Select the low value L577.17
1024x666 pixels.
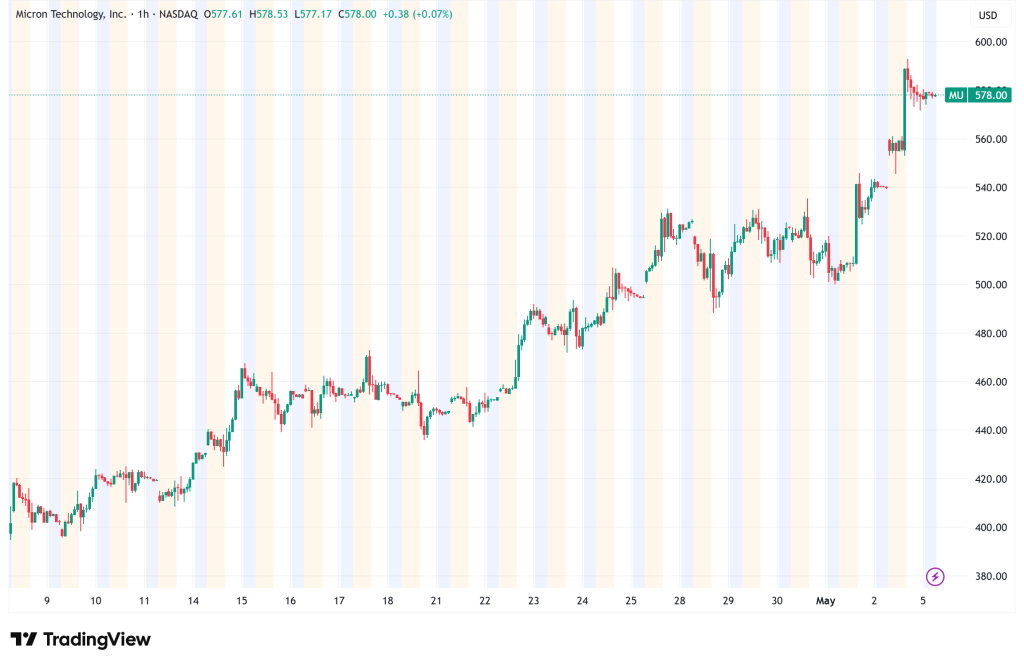pyautogui.click(x=313, y=14)
